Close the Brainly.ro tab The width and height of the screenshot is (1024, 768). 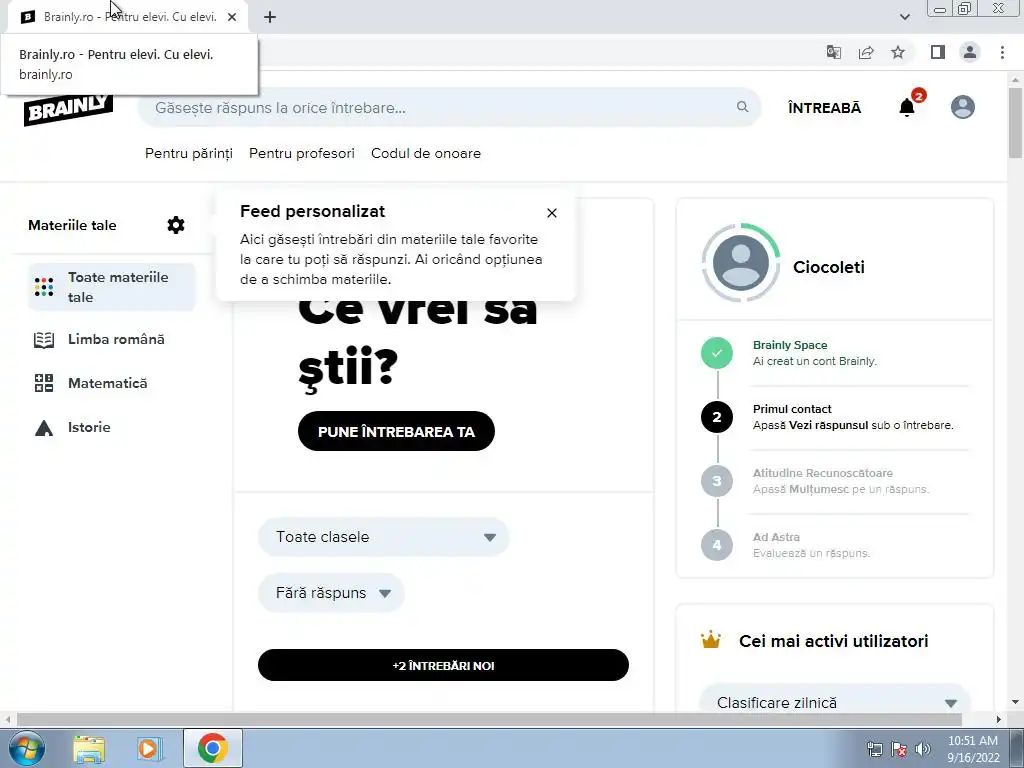[232, 17]
